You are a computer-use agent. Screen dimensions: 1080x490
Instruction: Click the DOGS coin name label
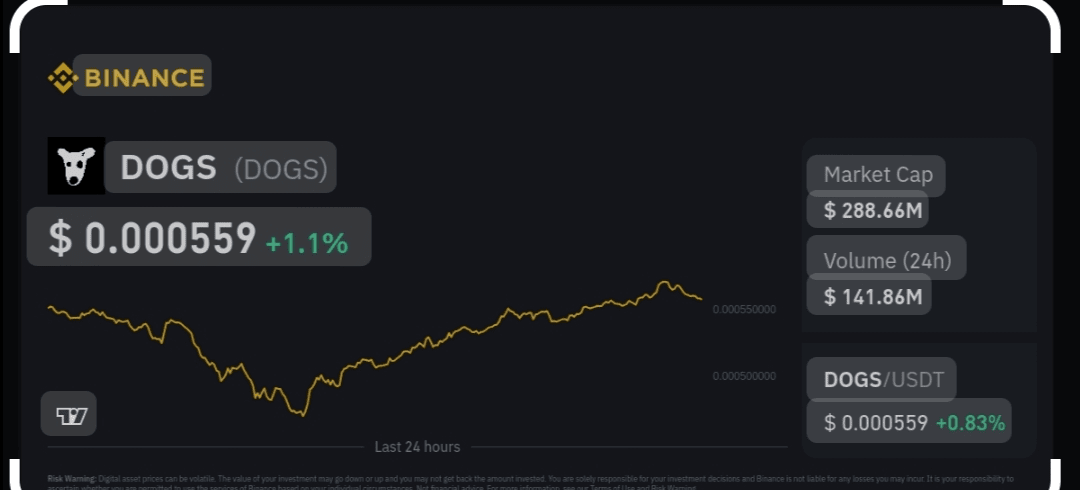(x=168, y=168)
